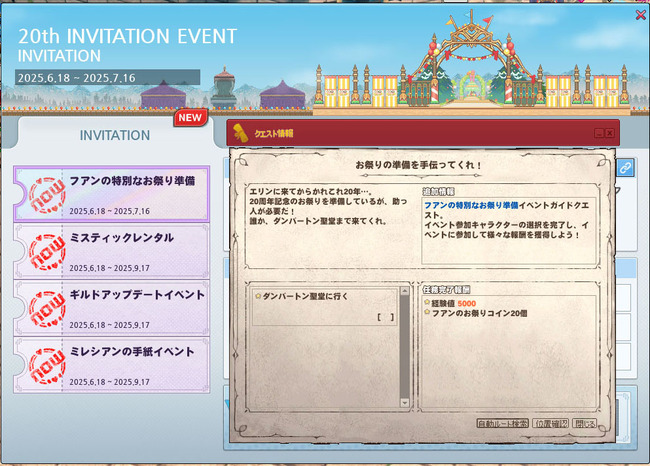Click the blue ファンの特別なお祭り準備 link text
This screenshot has width=650, height=466.
[471, 205]
